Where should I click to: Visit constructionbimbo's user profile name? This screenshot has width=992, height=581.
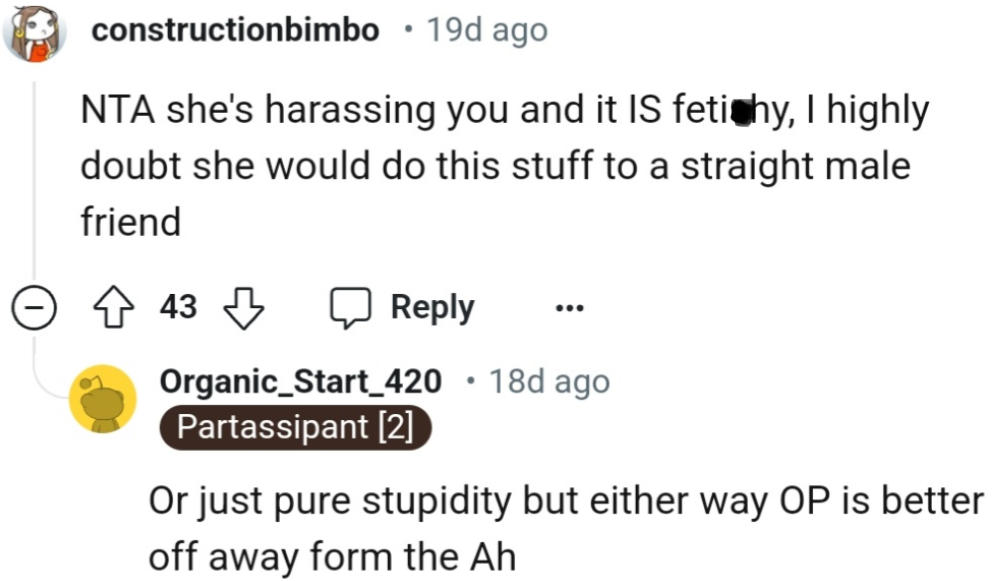point(235,31)
